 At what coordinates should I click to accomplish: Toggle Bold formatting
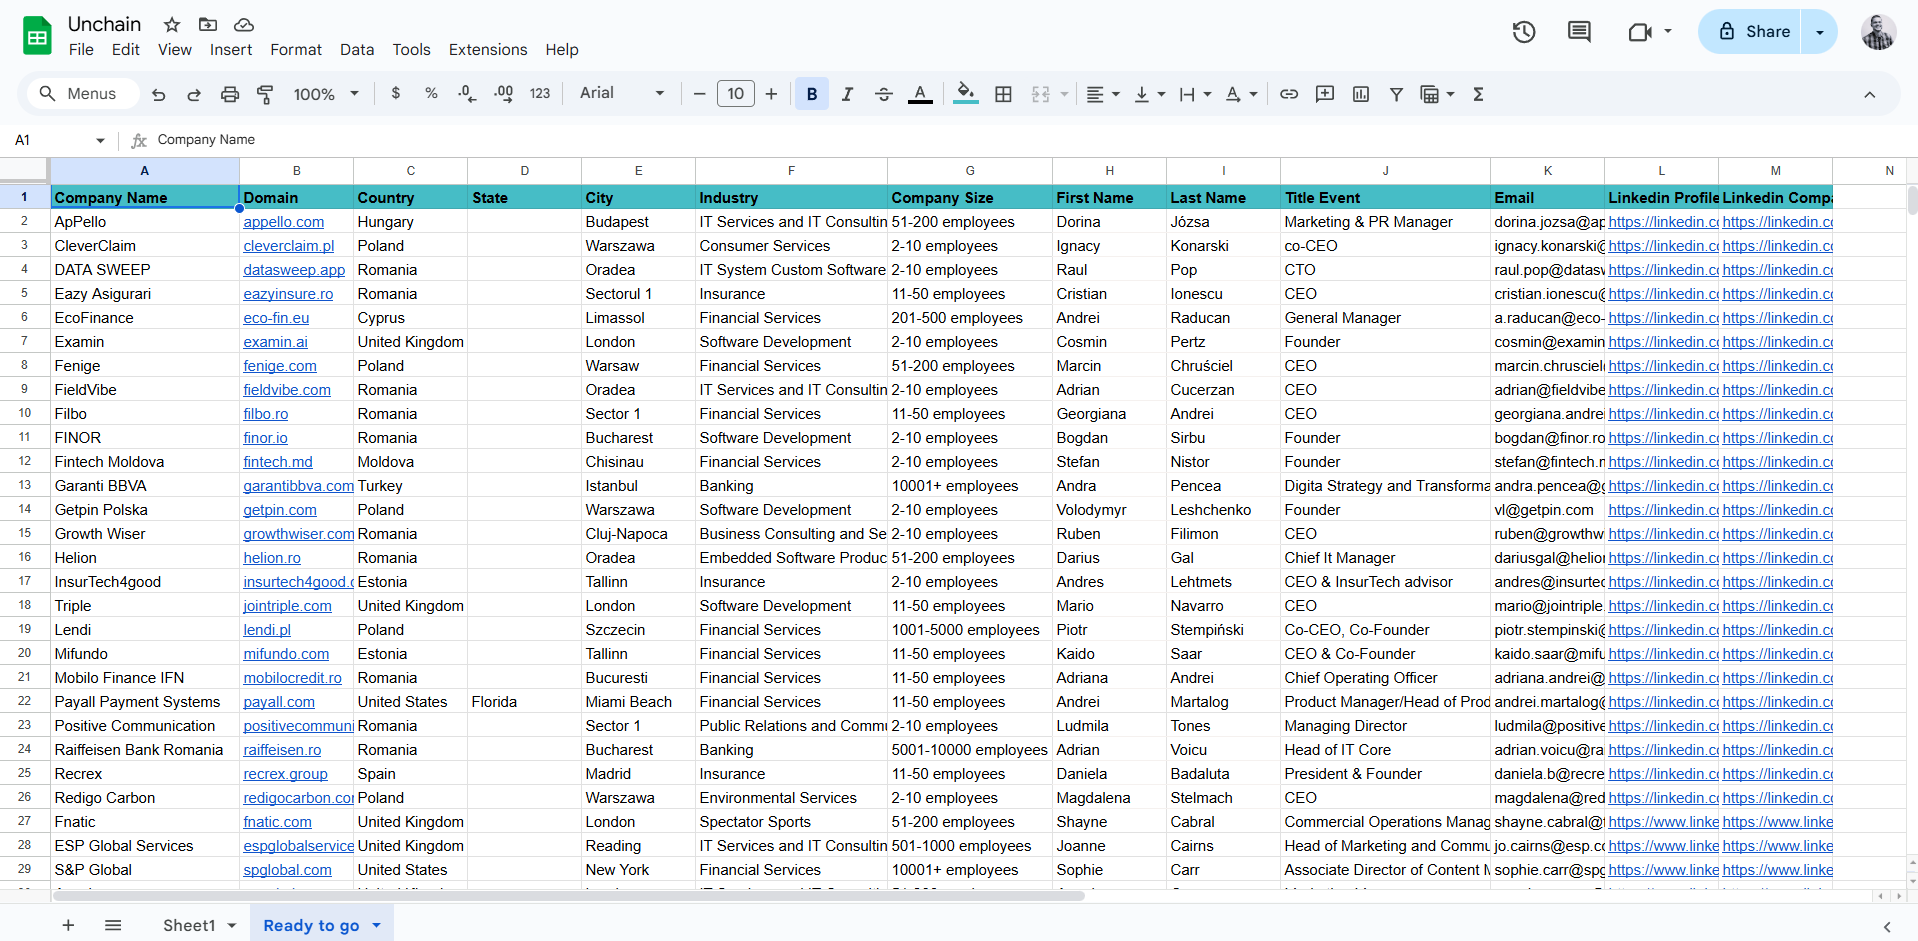pyautogui.click(x=812, y=94)
